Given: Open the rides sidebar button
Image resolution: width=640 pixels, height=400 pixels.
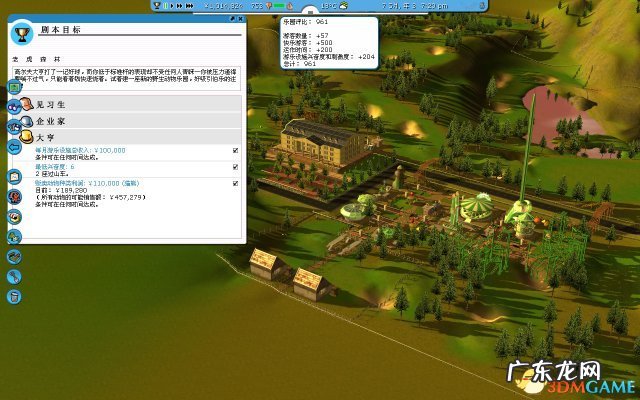Looking at the screenshot, I should 14,197.
